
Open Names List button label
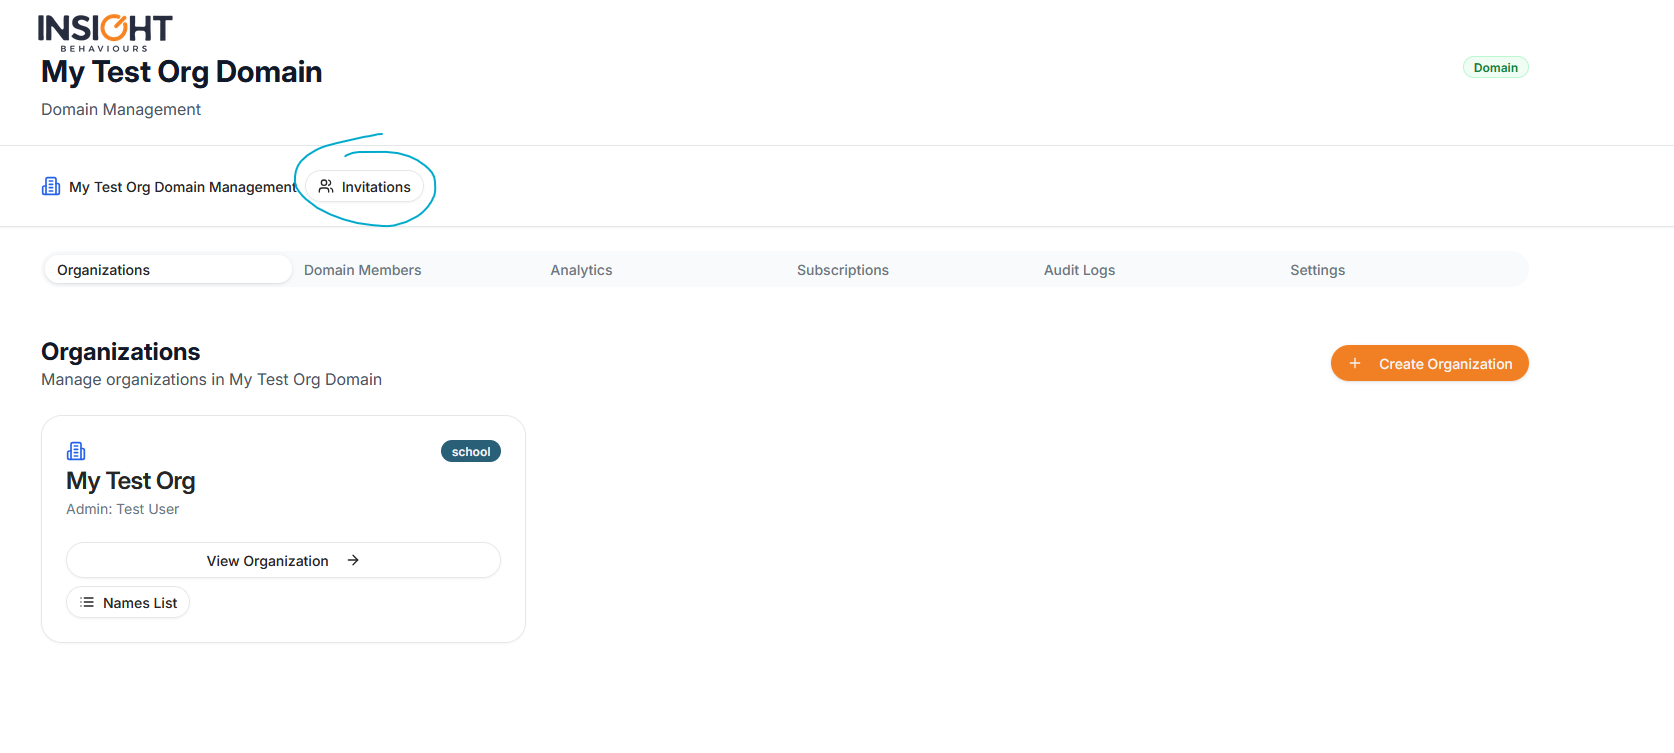tap(140, 603)
